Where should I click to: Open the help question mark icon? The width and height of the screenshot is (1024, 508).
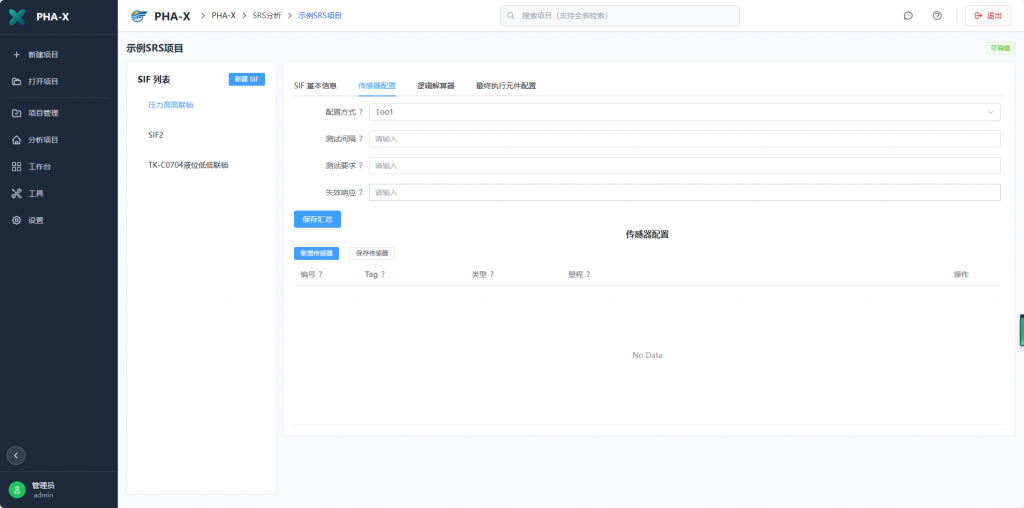tap(937, 15)
